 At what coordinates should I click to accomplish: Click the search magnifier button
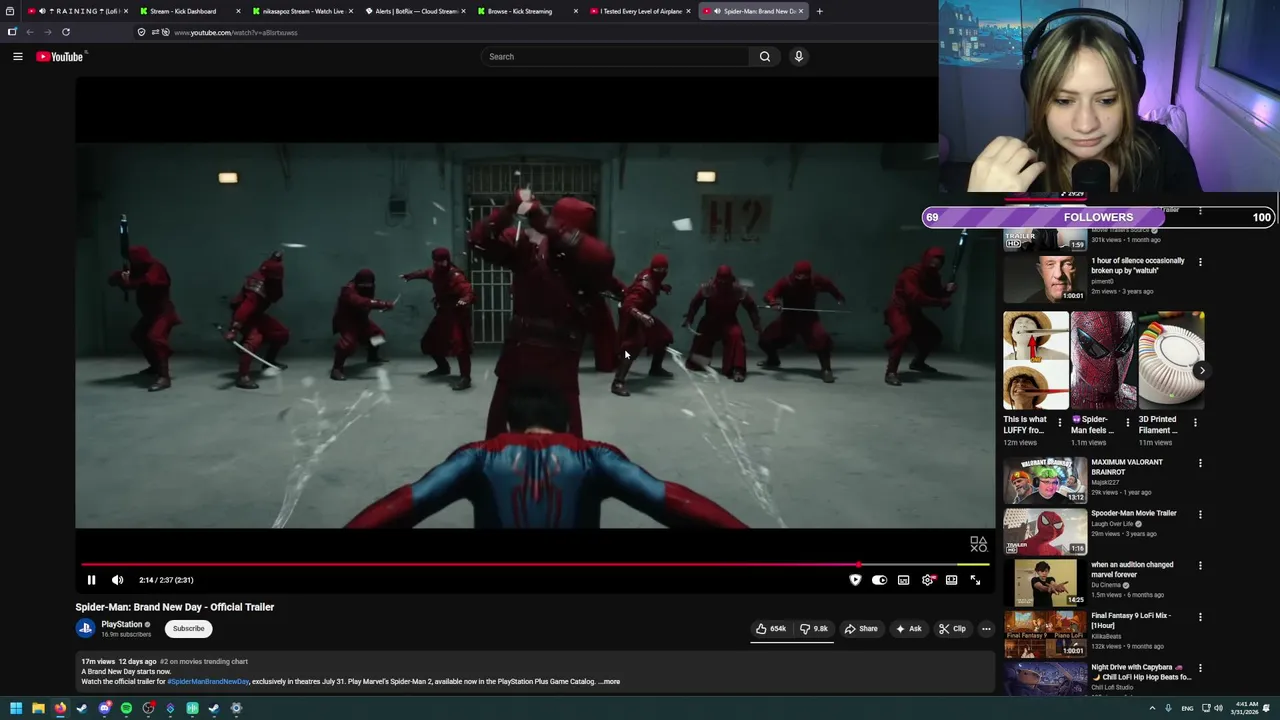(x=765, y=57)
